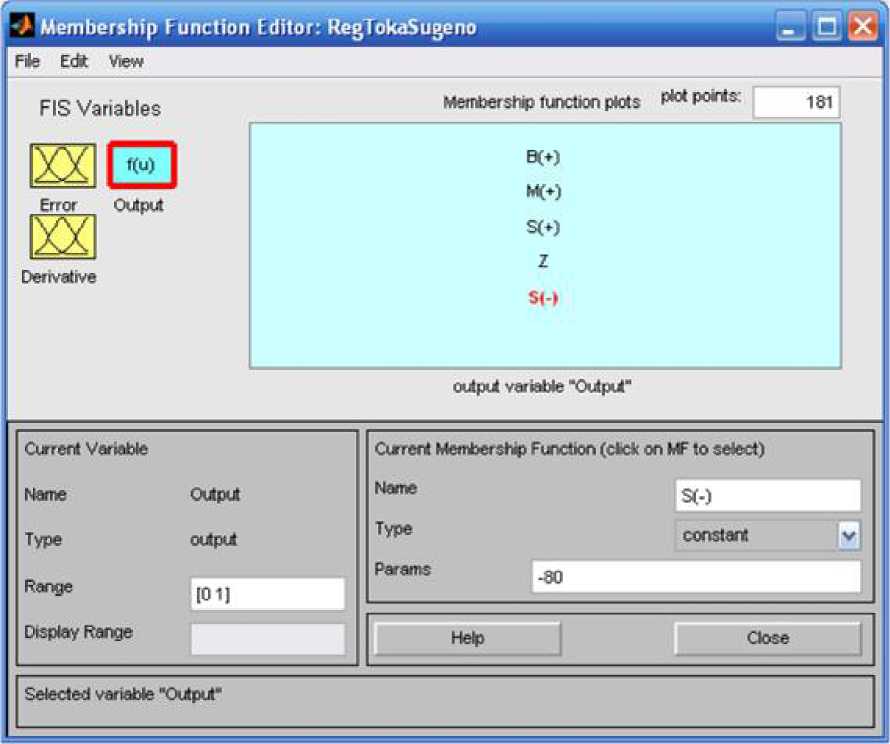Click the Error variable label
The image size is (890, 744).
[x=58, y=205]
